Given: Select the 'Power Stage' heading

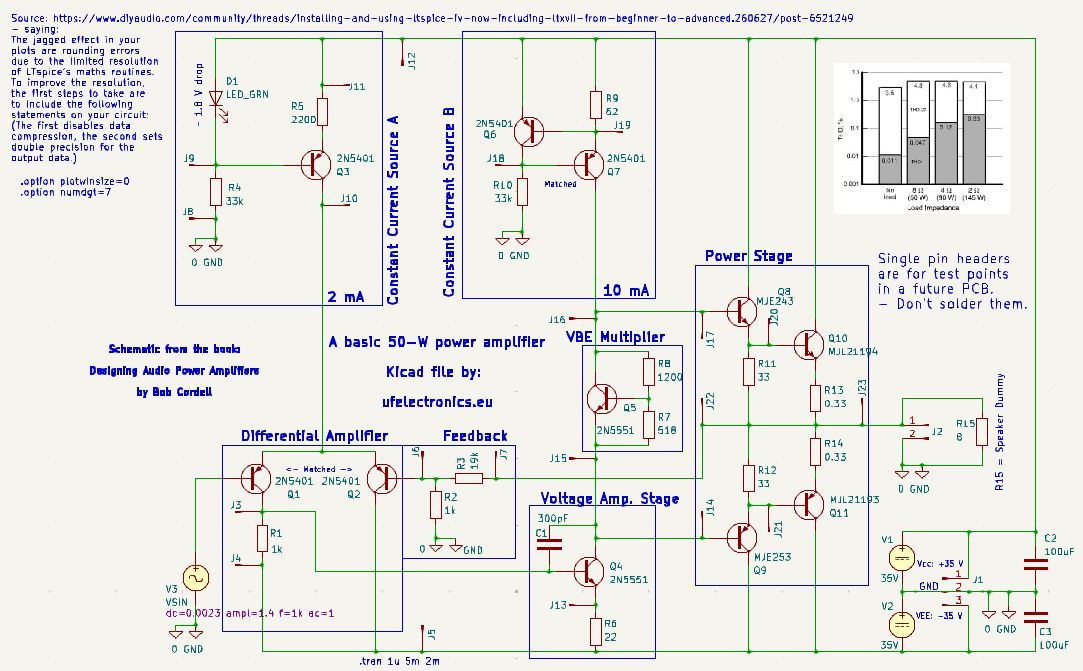Looking at the screenshot, I should point(749,256).
